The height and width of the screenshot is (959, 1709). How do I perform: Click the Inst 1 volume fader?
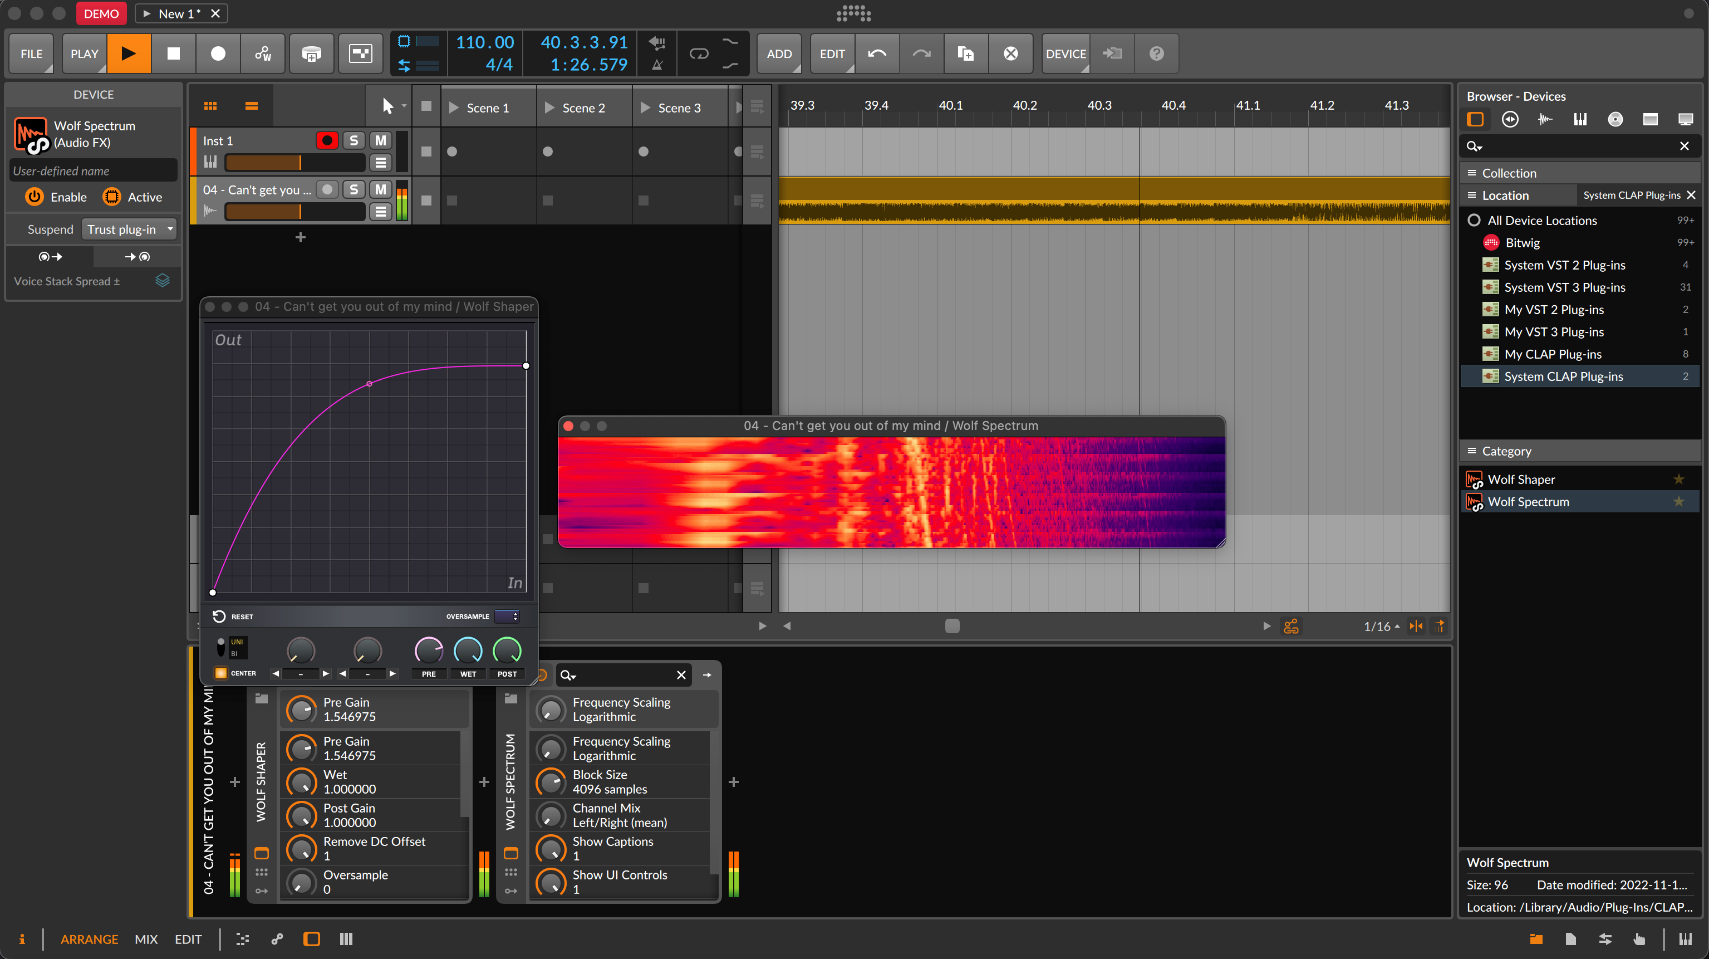295,162
